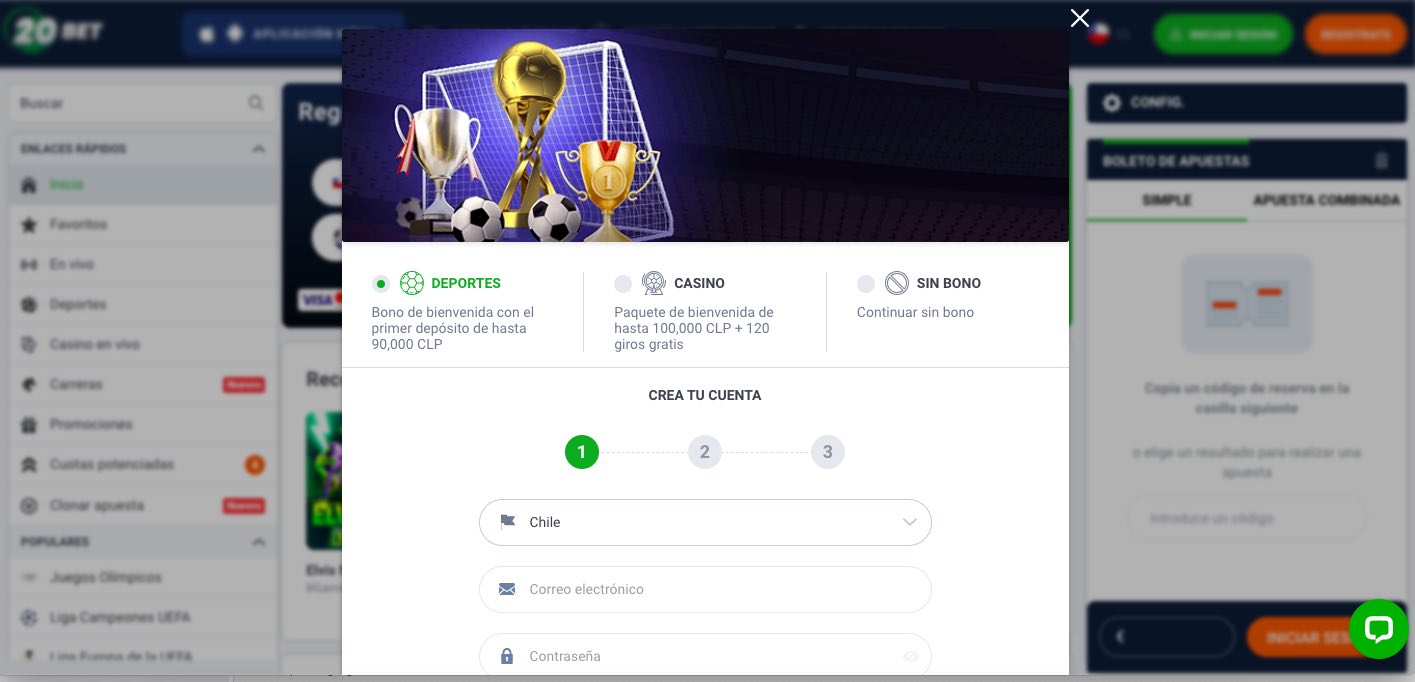Collapse the Populares section chevron

pyautogui.click(x=259, y=542)
